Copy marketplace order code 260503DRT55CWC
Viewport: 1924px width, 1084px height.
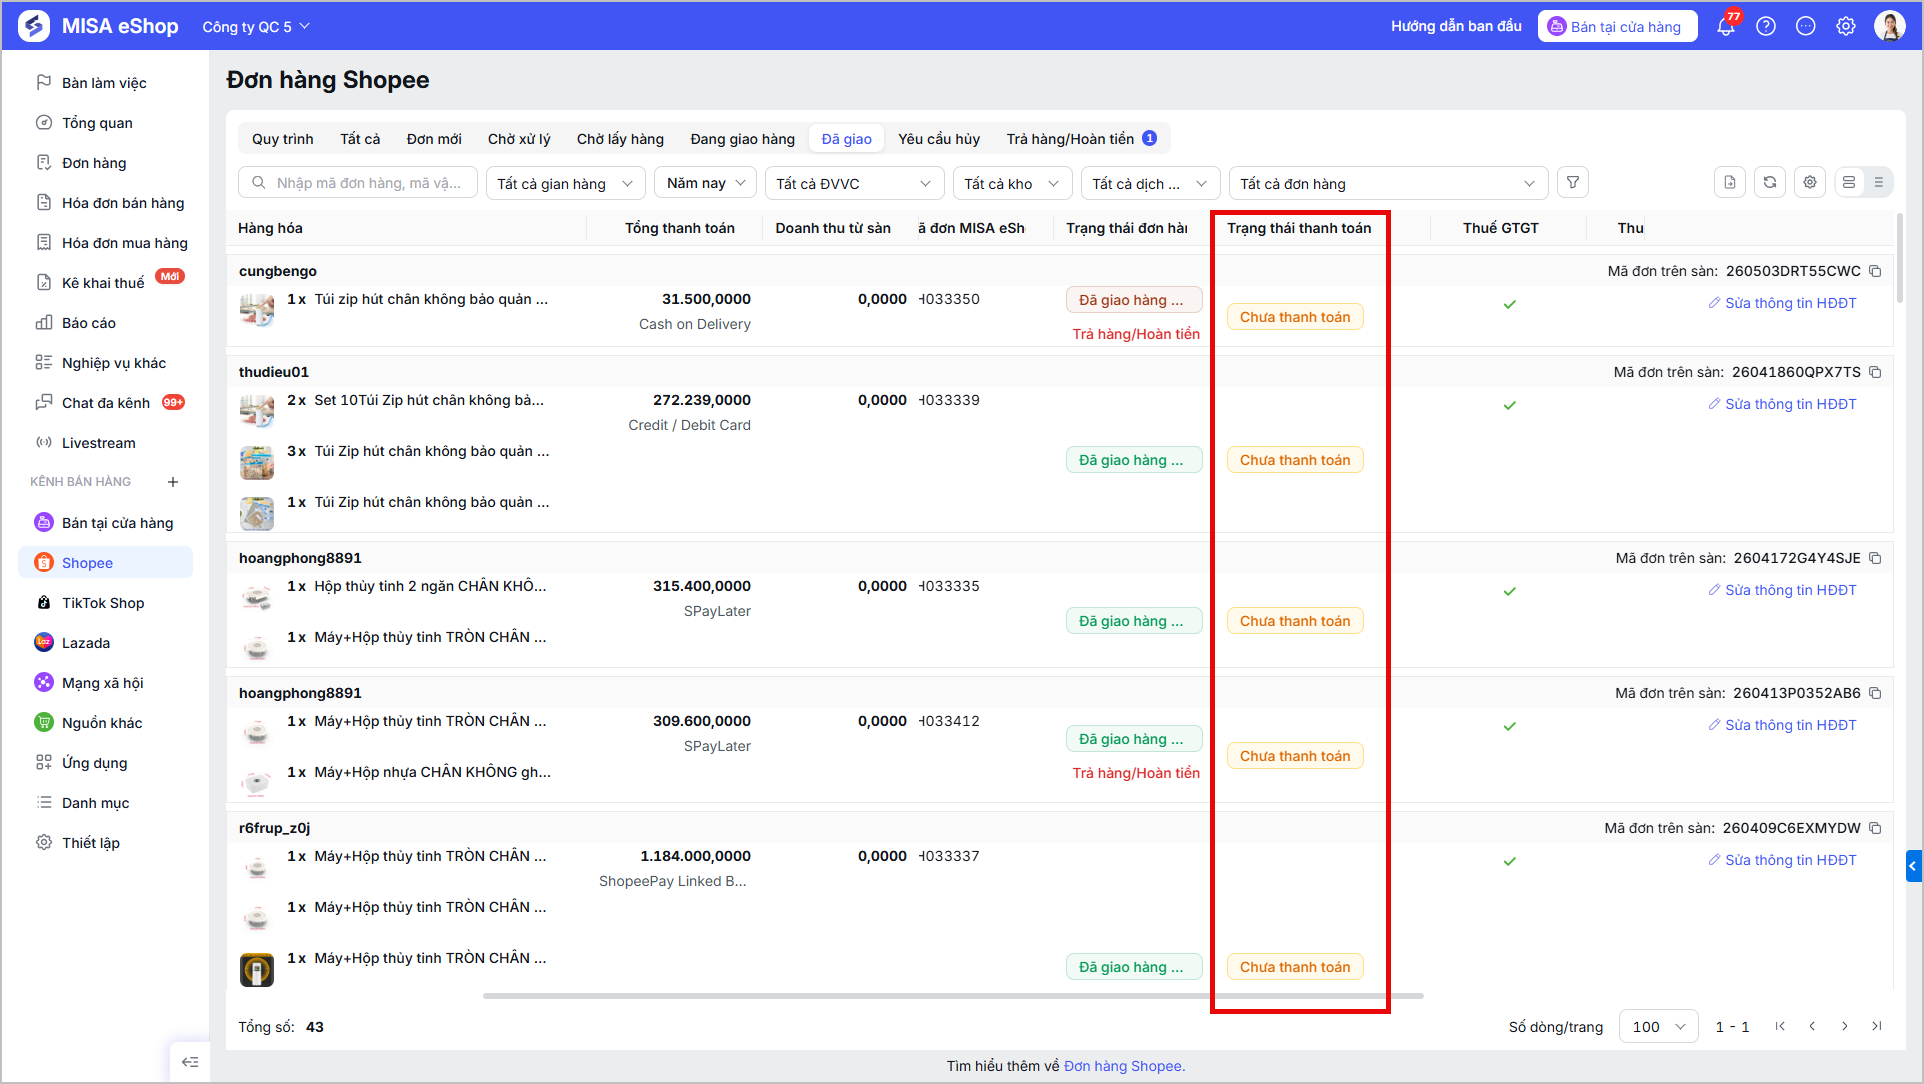point(1876,271)
